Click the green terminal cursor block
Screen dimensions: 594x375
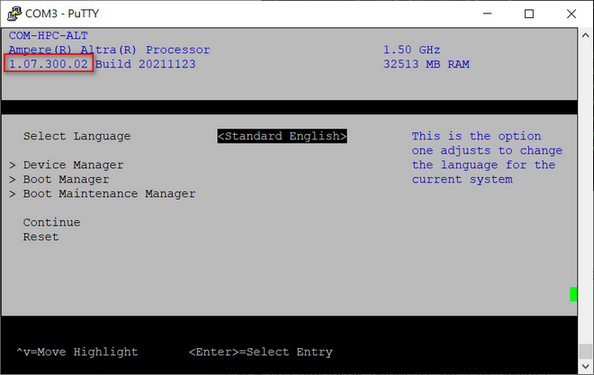tap(574, 294)
